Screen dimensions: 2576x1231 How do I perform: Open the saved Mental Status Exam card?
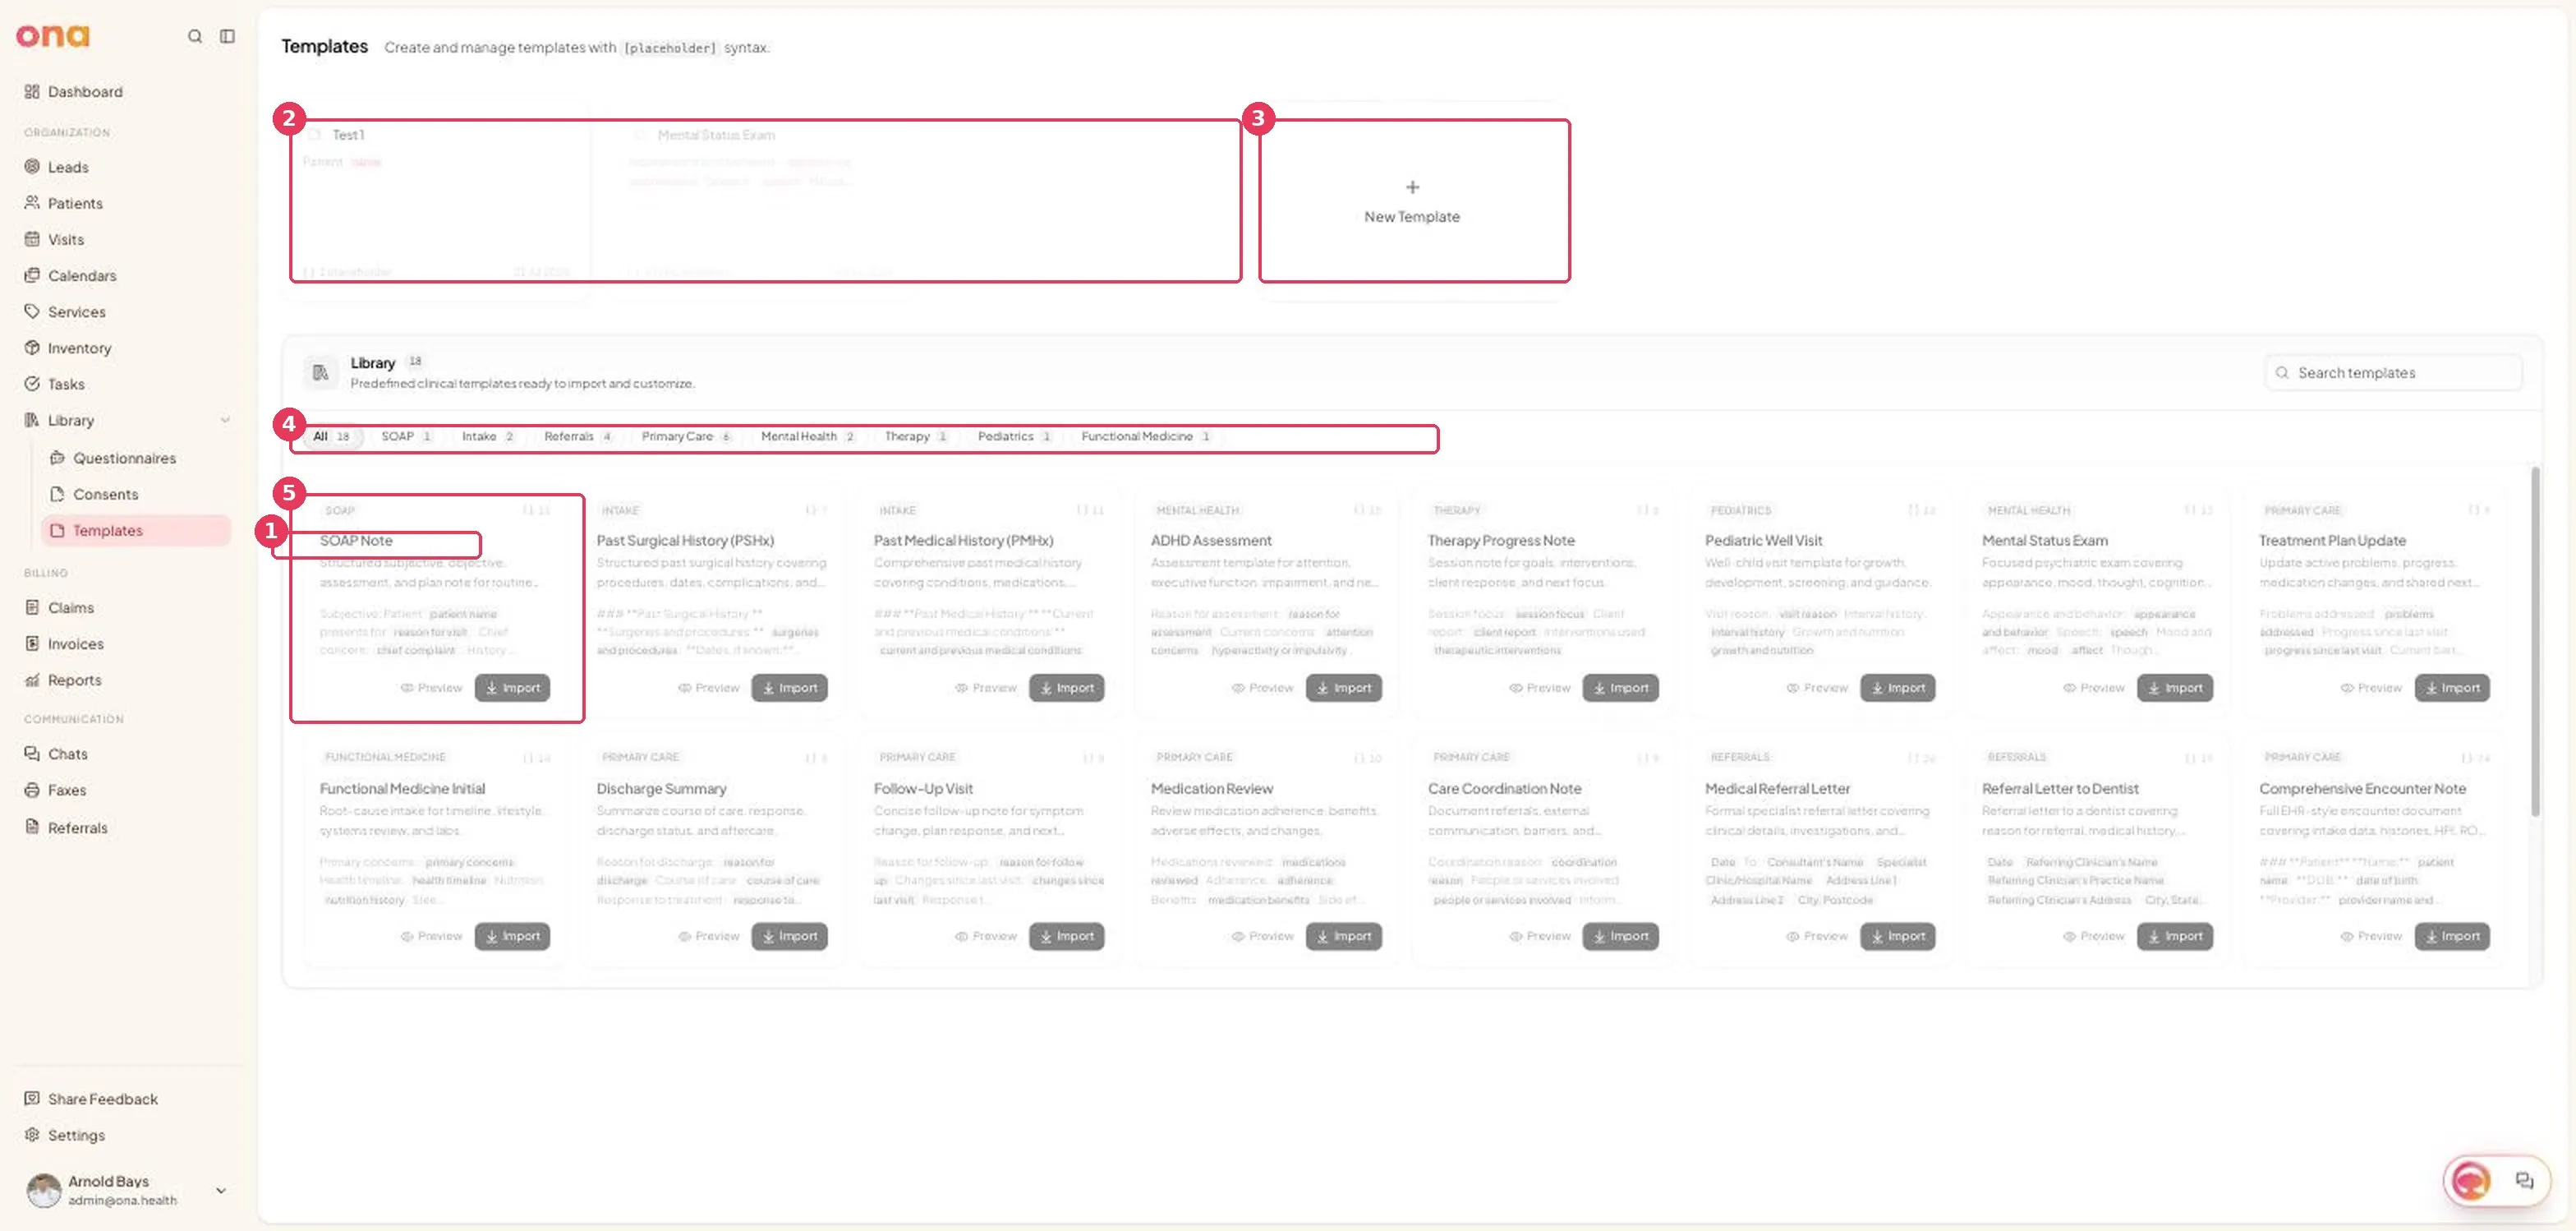(x=762, y=201)
